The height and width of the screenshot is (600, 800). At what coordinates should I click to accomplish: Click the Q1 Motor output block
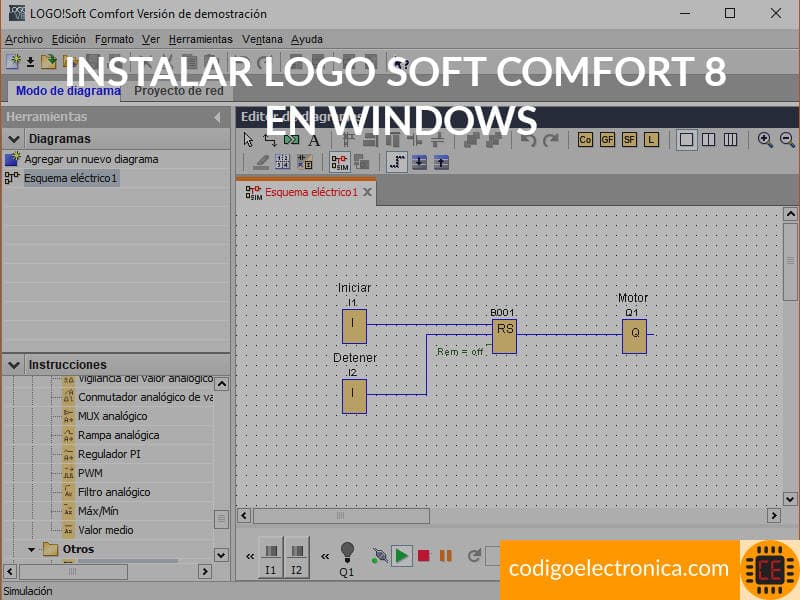pos(634,336)
